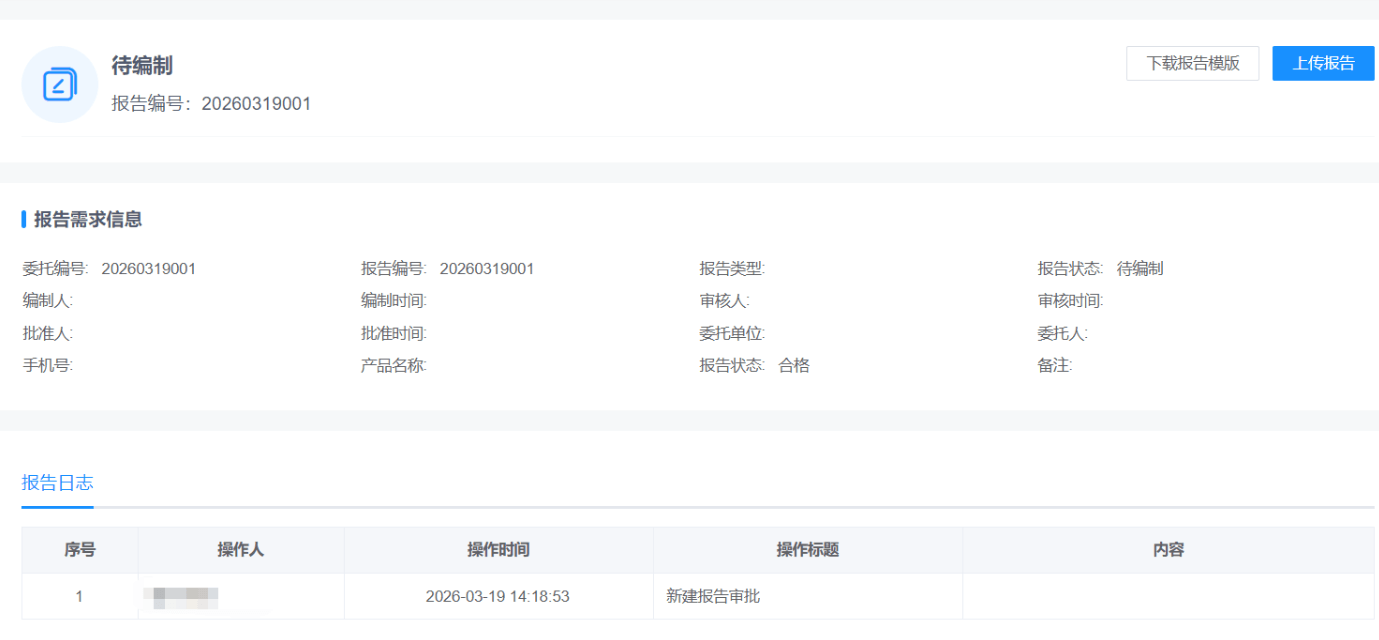Click 操作标题 column header
The height and width of the screenshot is (640, 1379).
[808, 550]
